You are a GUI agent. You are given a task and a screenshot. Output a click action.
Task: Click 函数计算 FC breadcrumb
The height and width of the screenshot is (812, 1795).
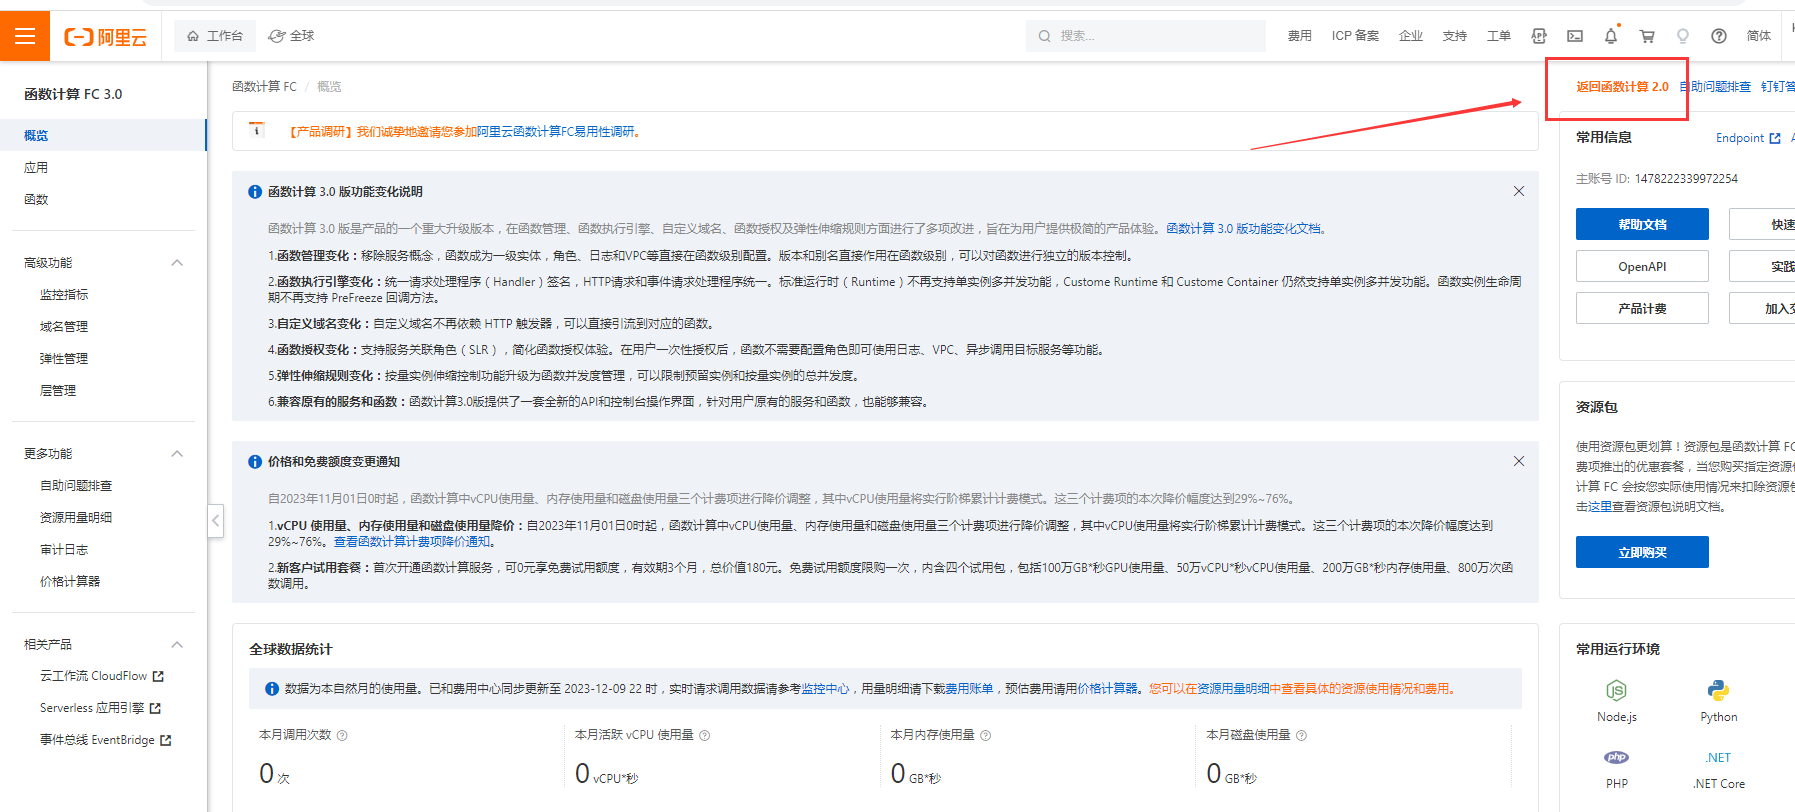(264, 87)
